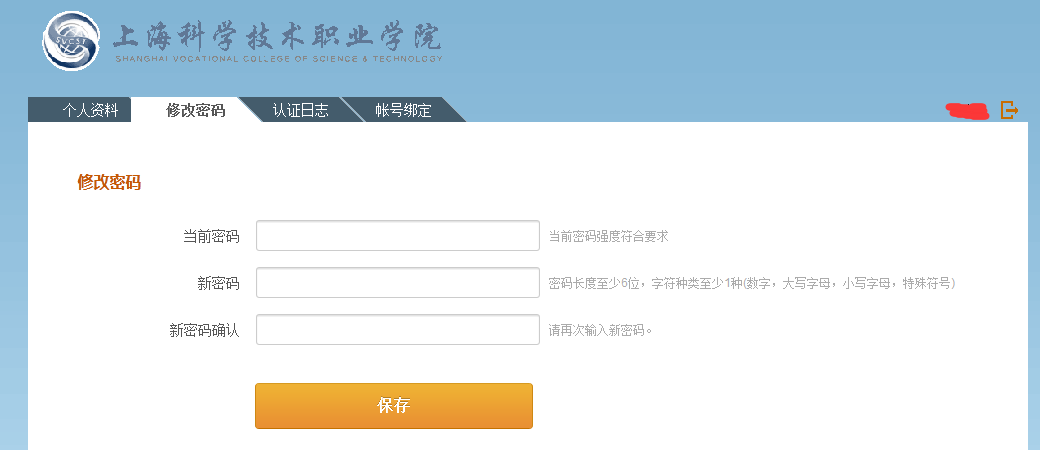Click the red redacted username
Image resolution: width=1040 pixels, height=450 pixels.
(967, 110)
